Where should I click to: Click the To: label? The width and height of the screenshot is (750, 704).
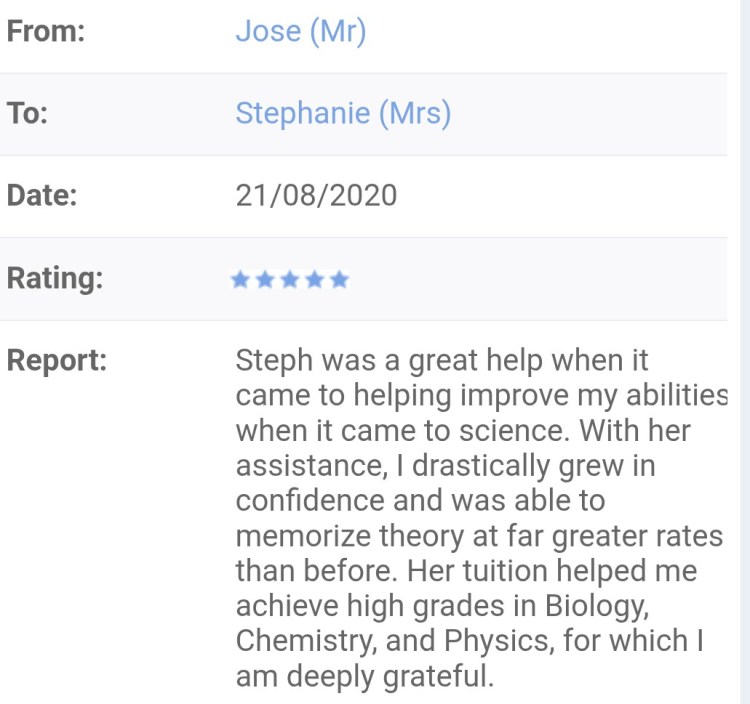tap(28, 113)
